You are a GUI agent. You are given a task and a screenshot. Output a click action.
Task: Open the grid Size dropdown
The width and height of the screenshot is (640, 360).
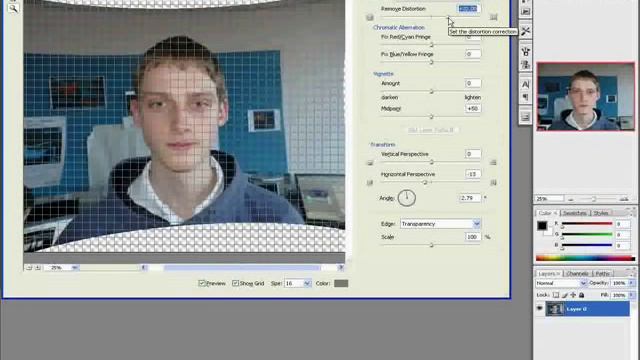(298, 283)
